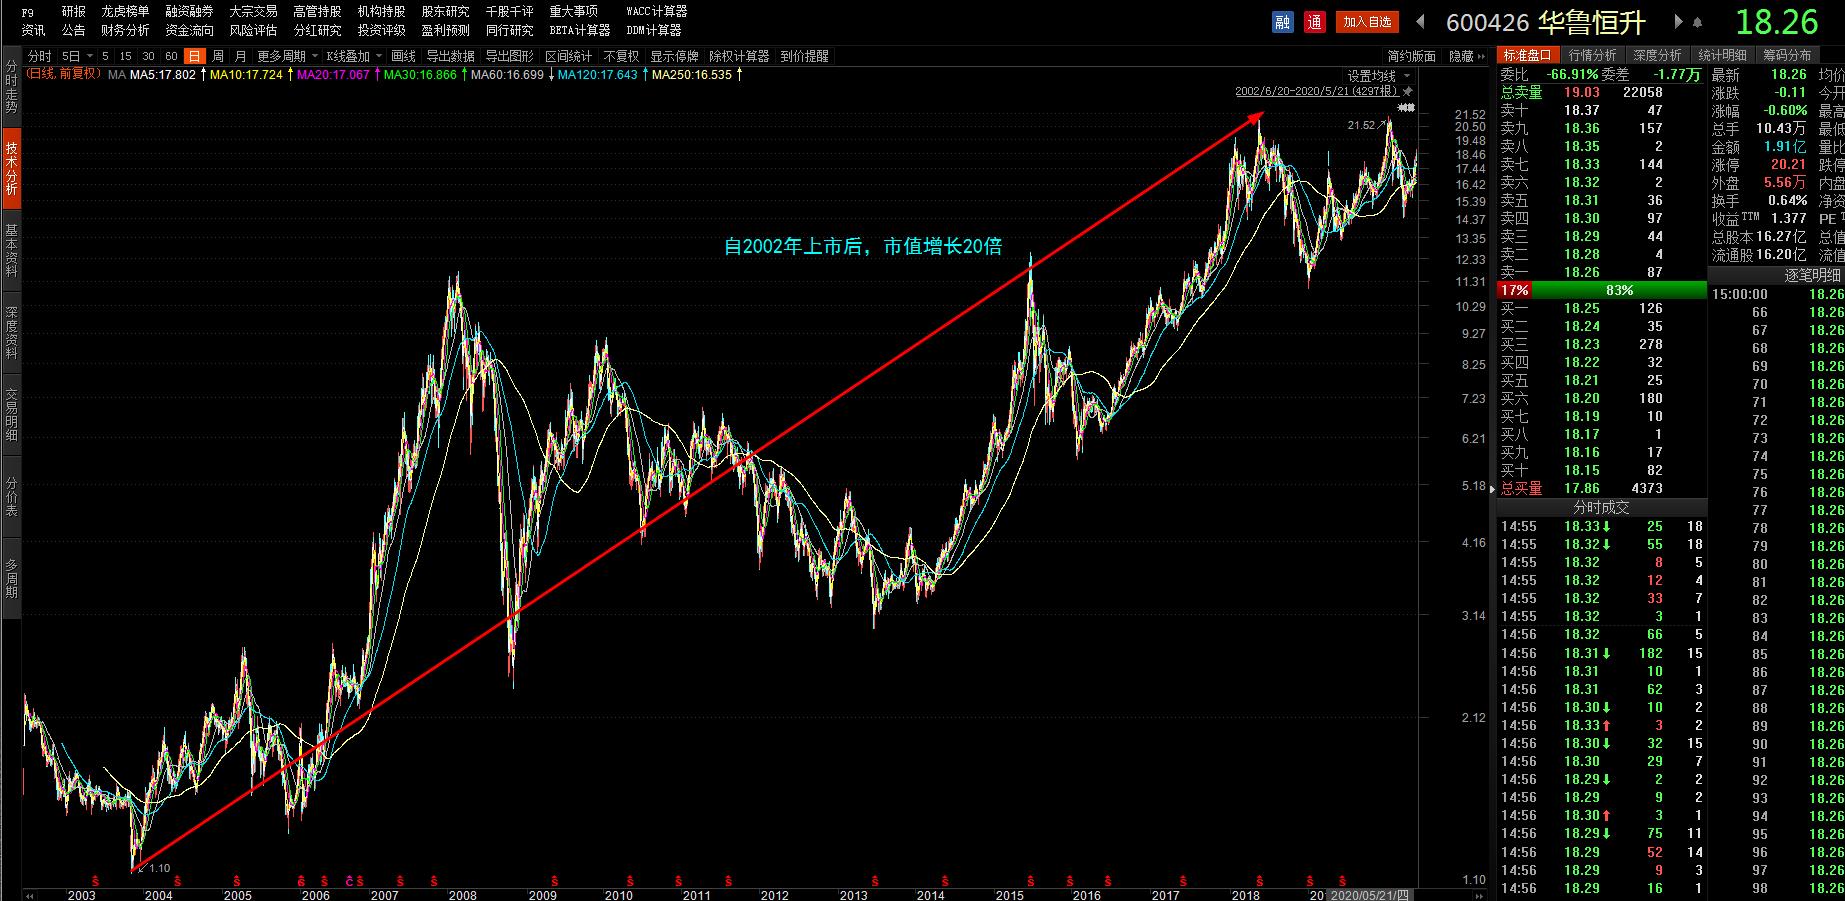Switch to 月 monthly period
This screenshot has width=1845, height=901.
coord(240,56)
